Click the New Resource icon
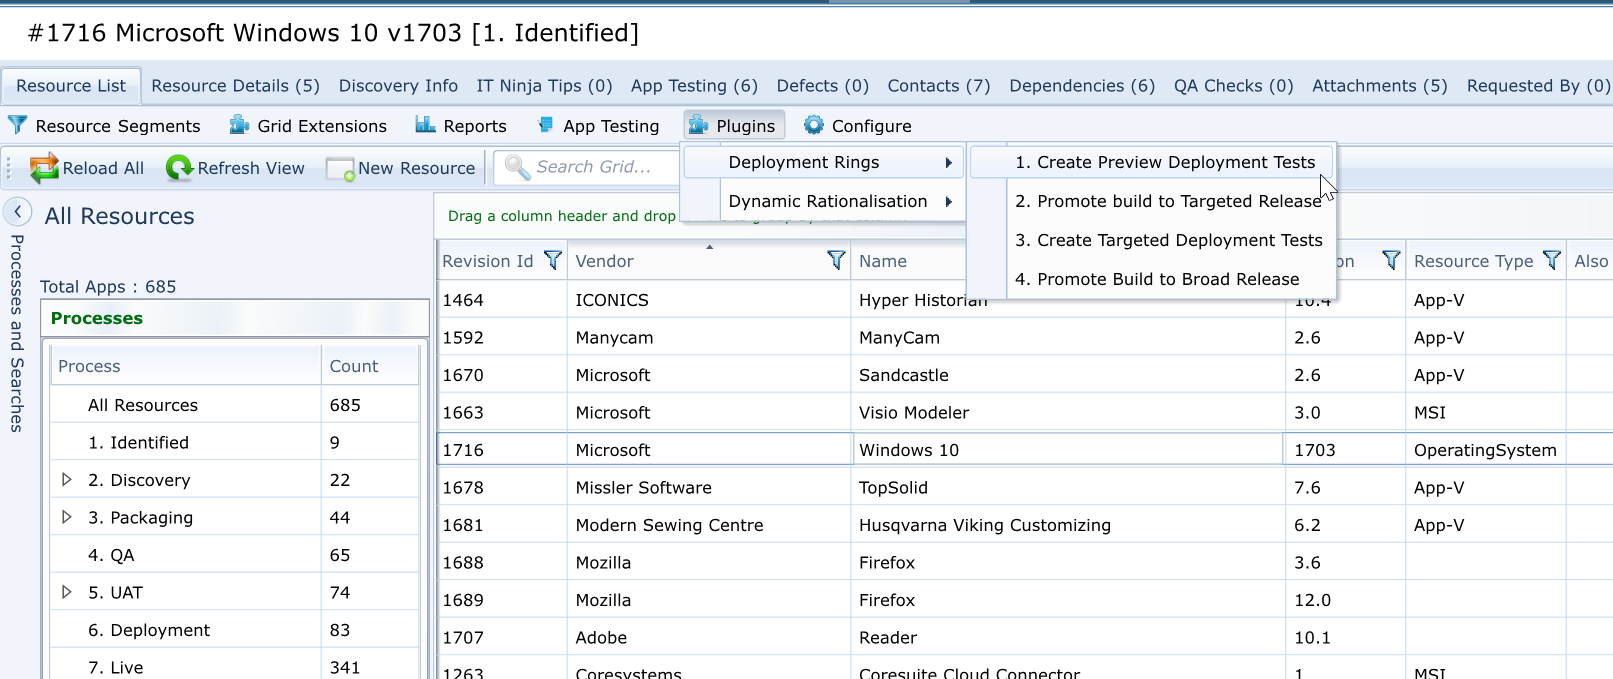The image size is (1613, 679). tap(341, 169)
